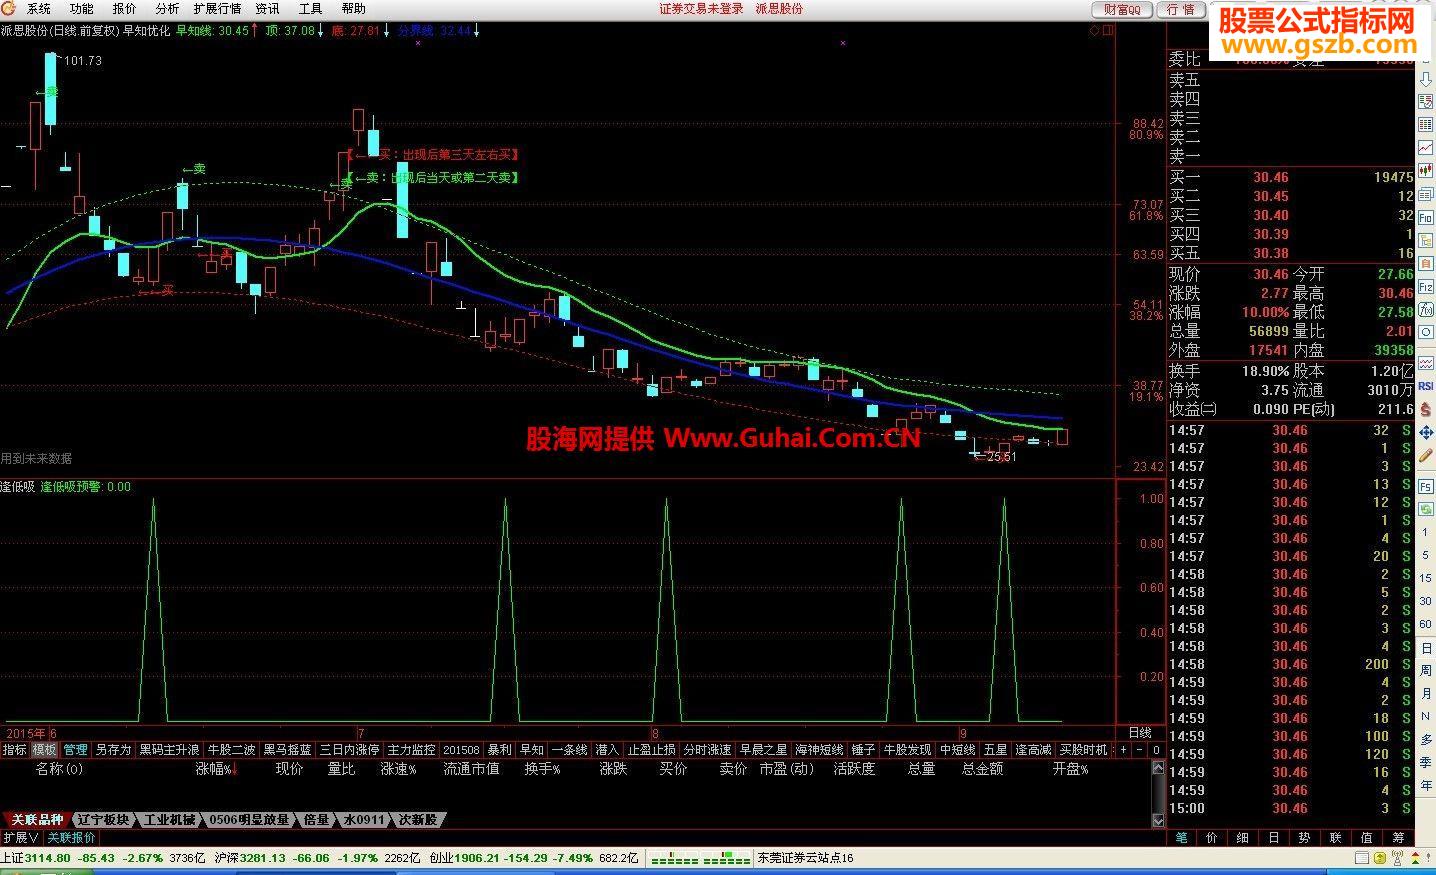Viewport: 1436px width, 875px height.
Task: Switch to 次新股 tab
Action: click(x=418, y=820)
